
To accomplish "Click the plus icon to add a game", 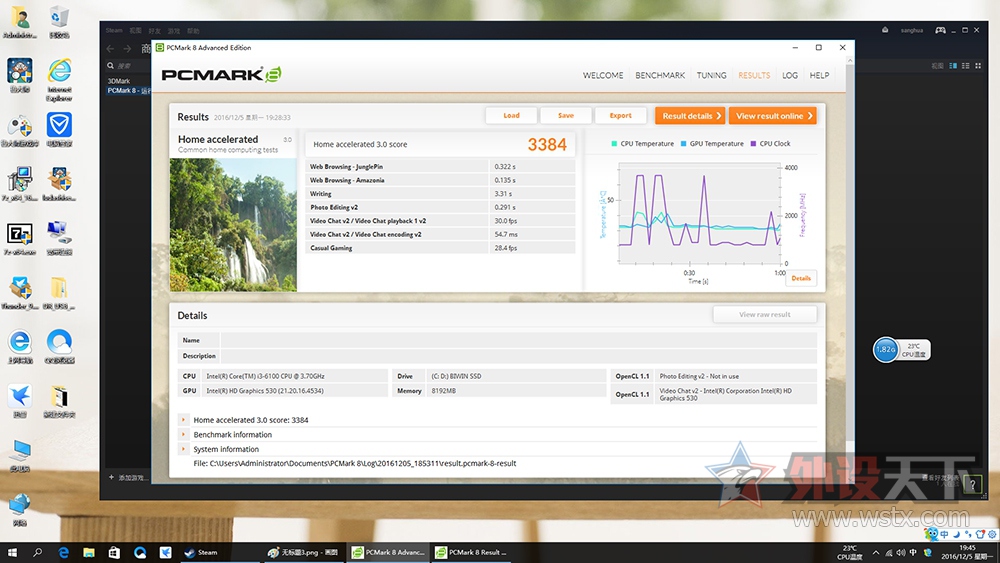I will 111,477.
